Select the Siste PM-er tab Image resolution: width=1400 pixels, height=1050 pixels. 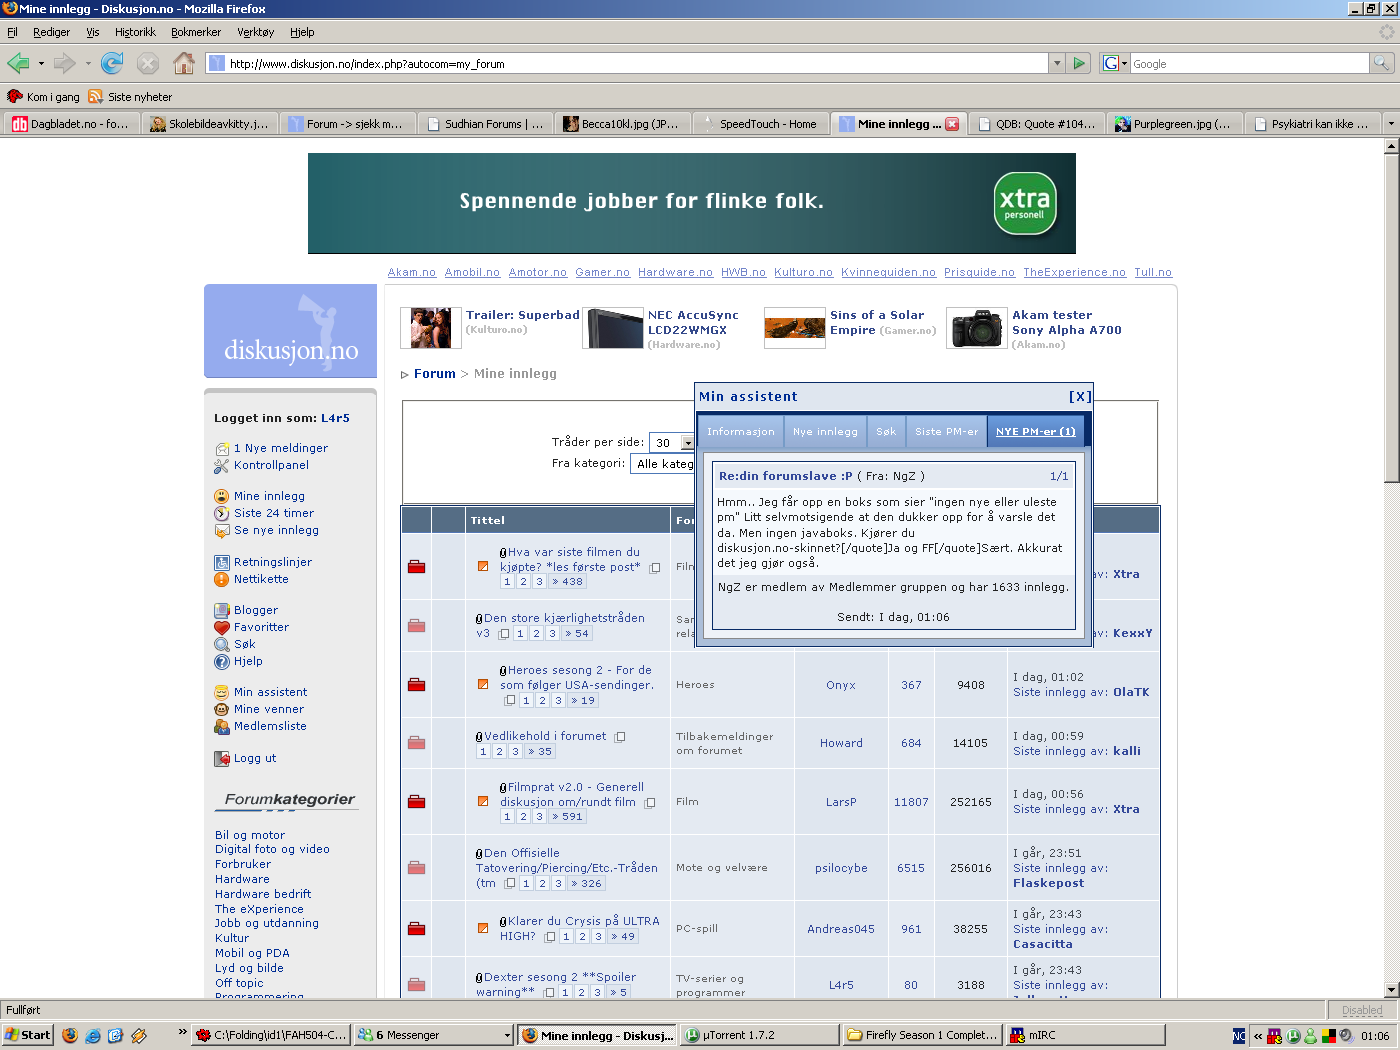(946, 432)
